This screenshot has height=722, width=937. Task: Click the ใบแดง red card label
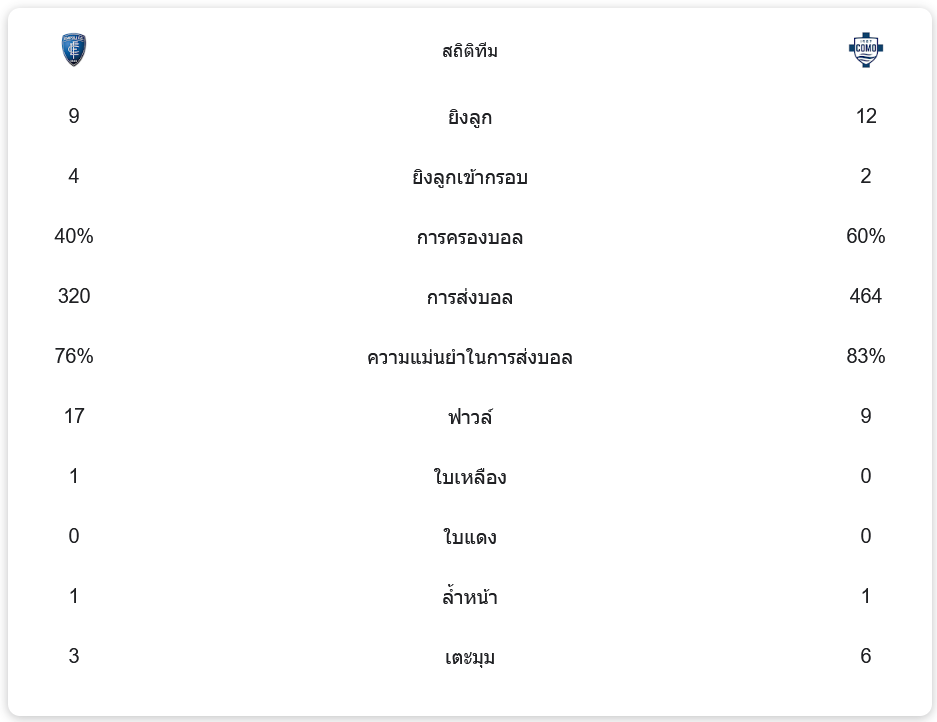[469, 538]
